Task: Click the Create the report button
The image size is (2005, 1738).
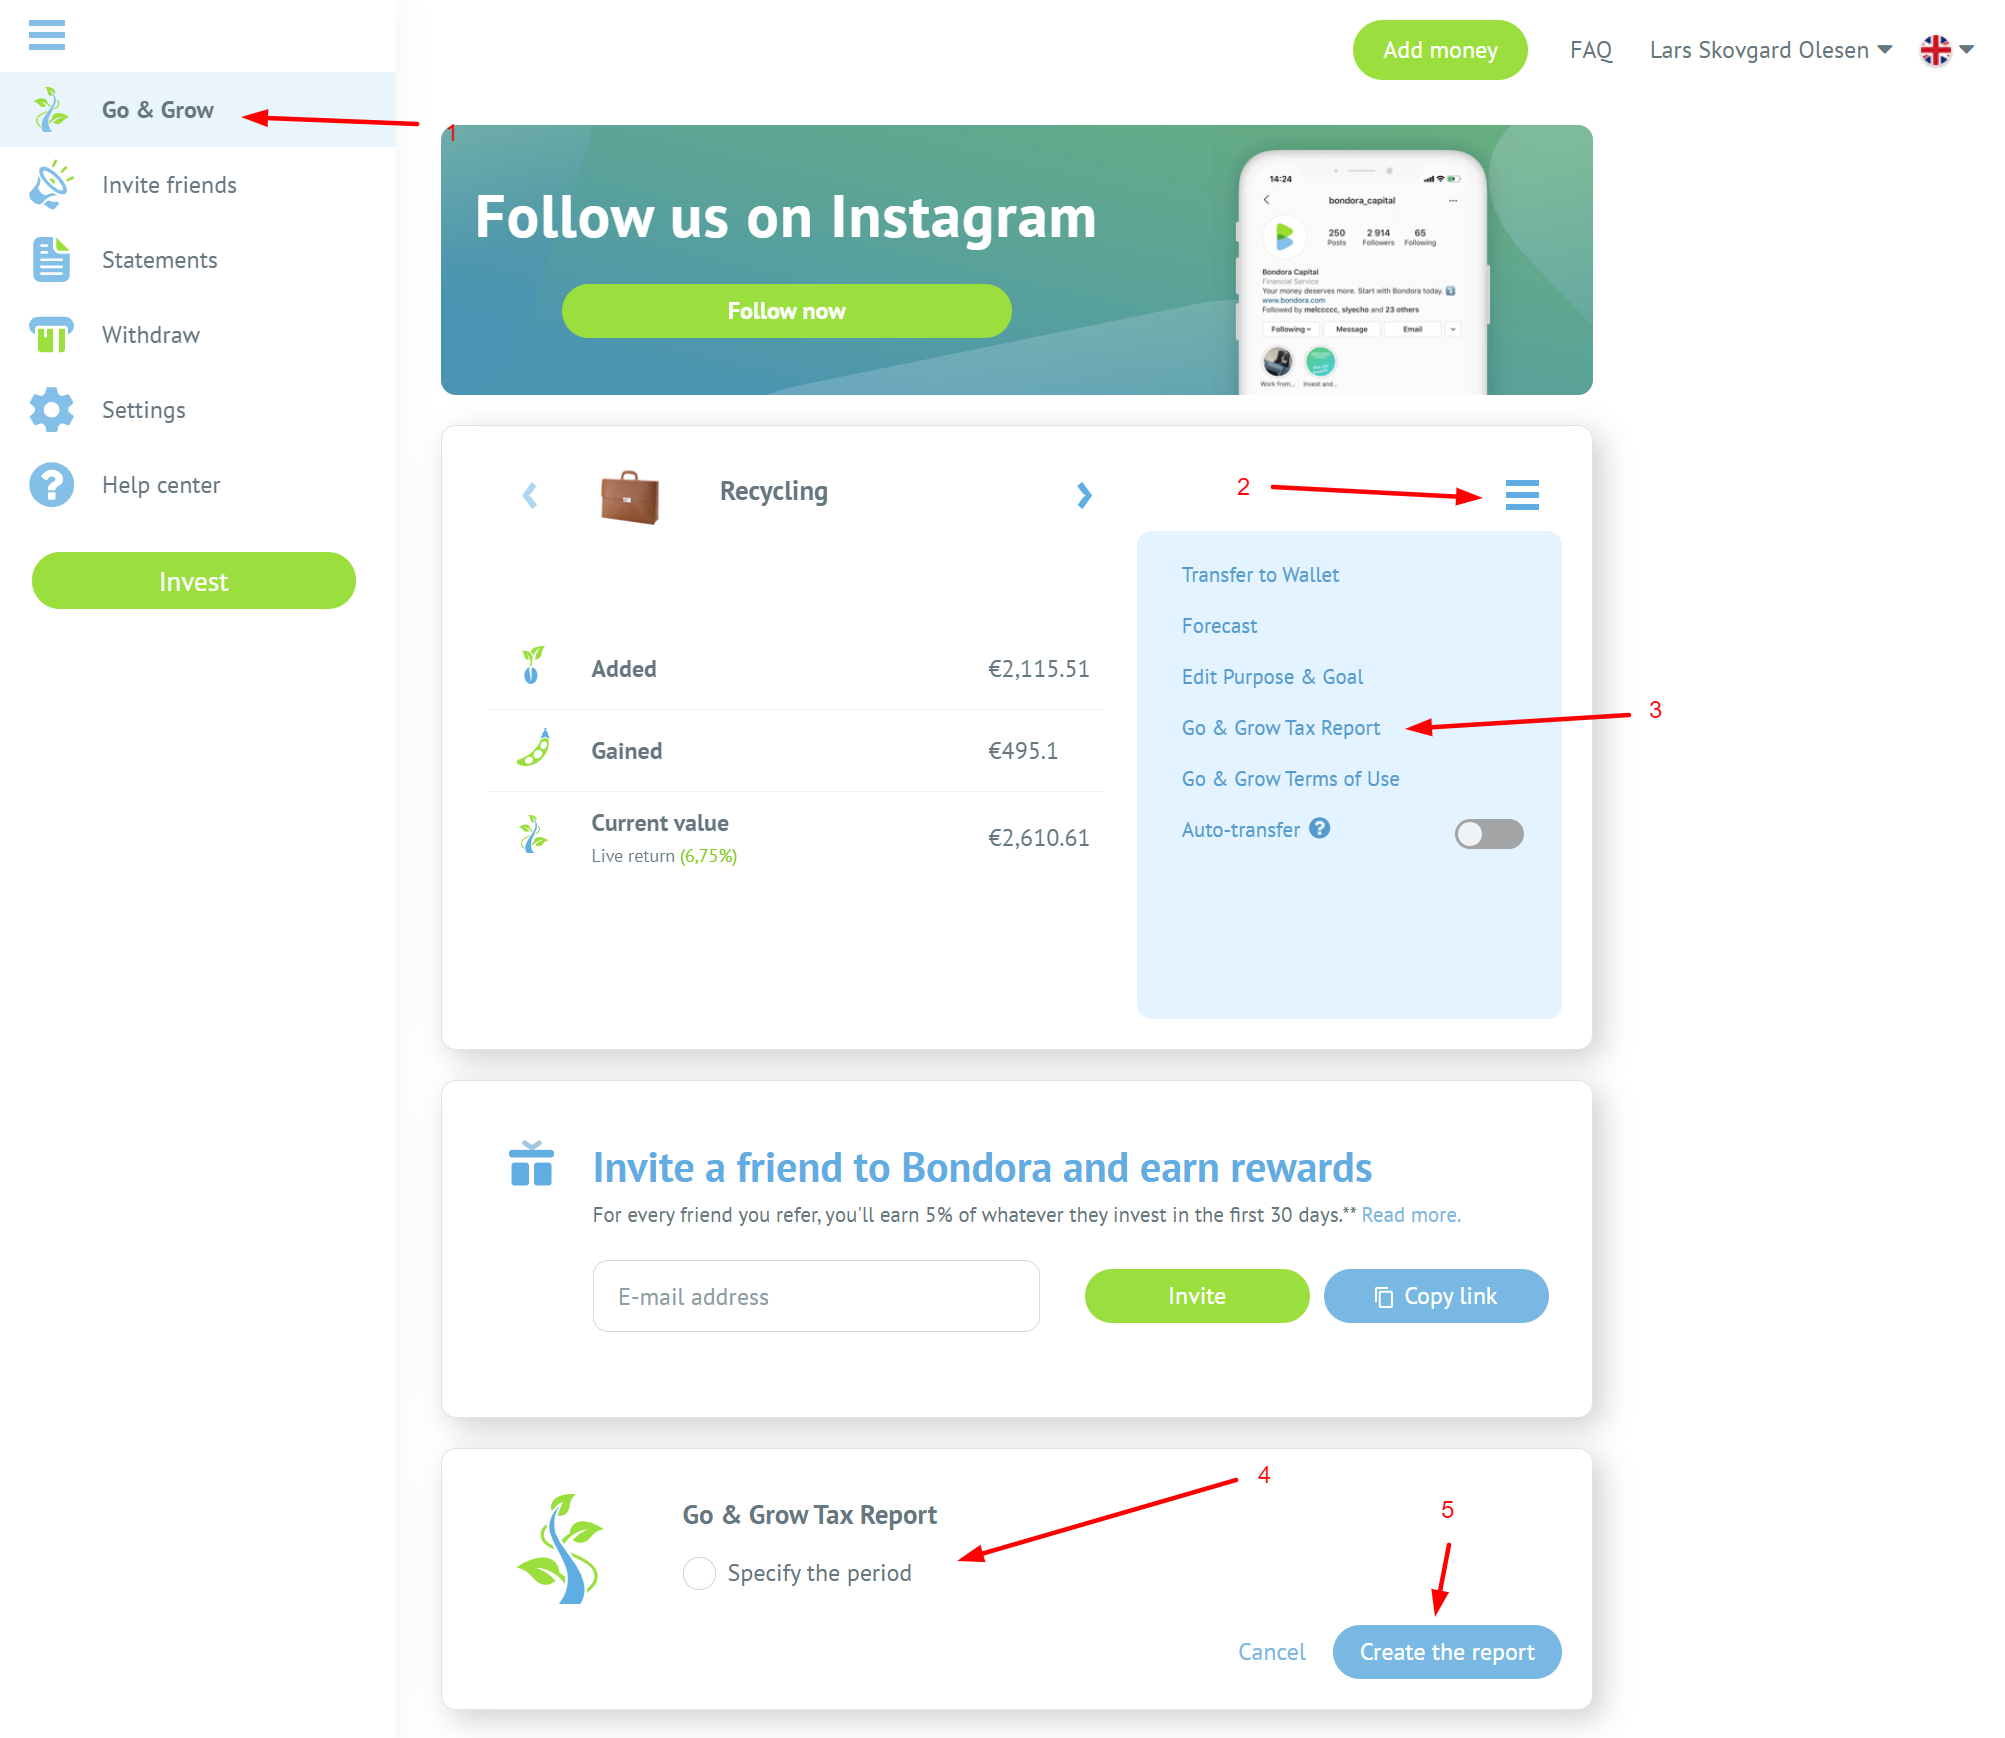Action: click(1446, 1651)
